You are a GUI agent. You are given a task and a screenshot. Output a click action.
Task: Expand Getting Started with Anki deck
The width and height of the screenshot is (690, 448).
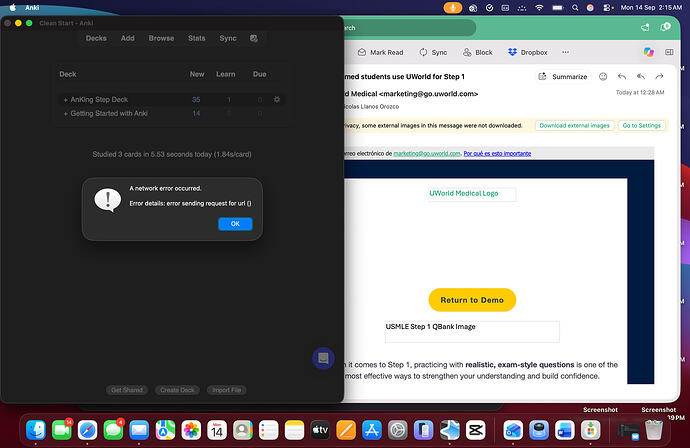66,114
